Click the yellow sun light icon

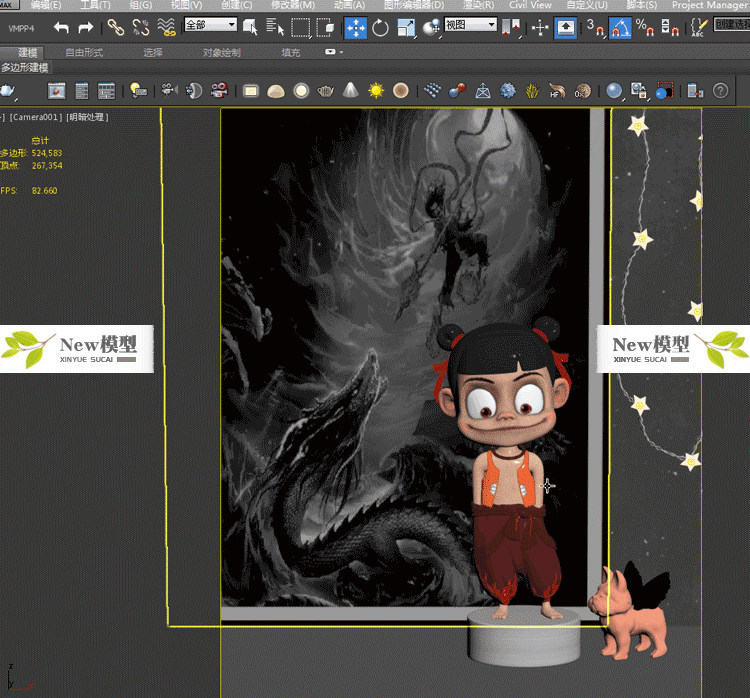pyautogui.click(x=376, y=91)
